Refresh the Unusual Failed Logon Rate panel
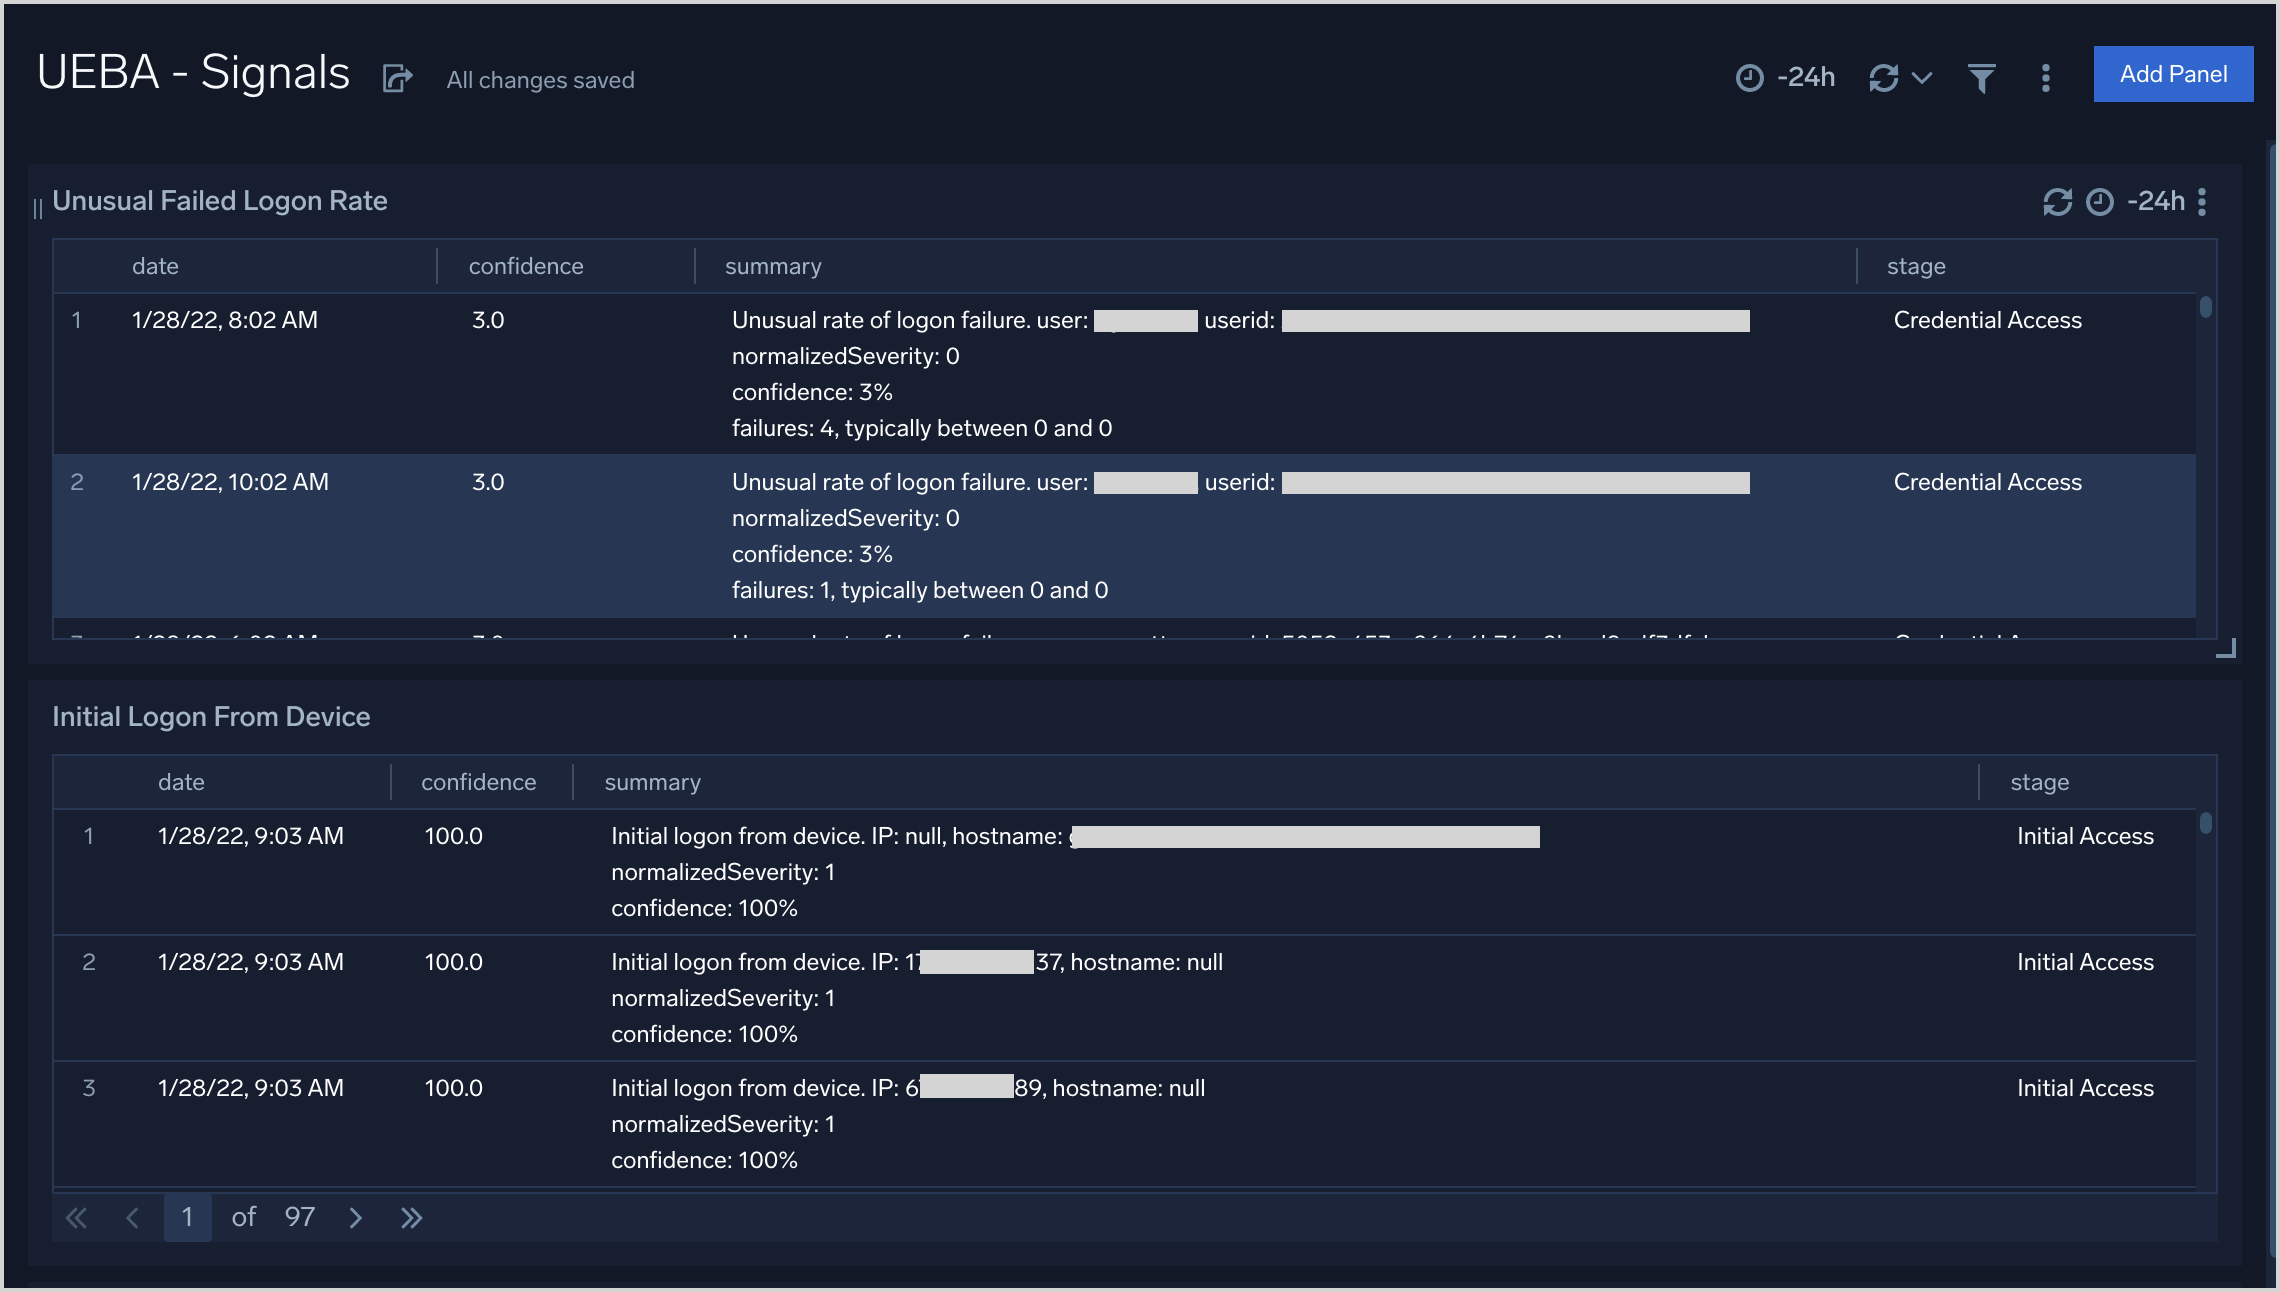2280x1292 pixels. coord(2057,202)
